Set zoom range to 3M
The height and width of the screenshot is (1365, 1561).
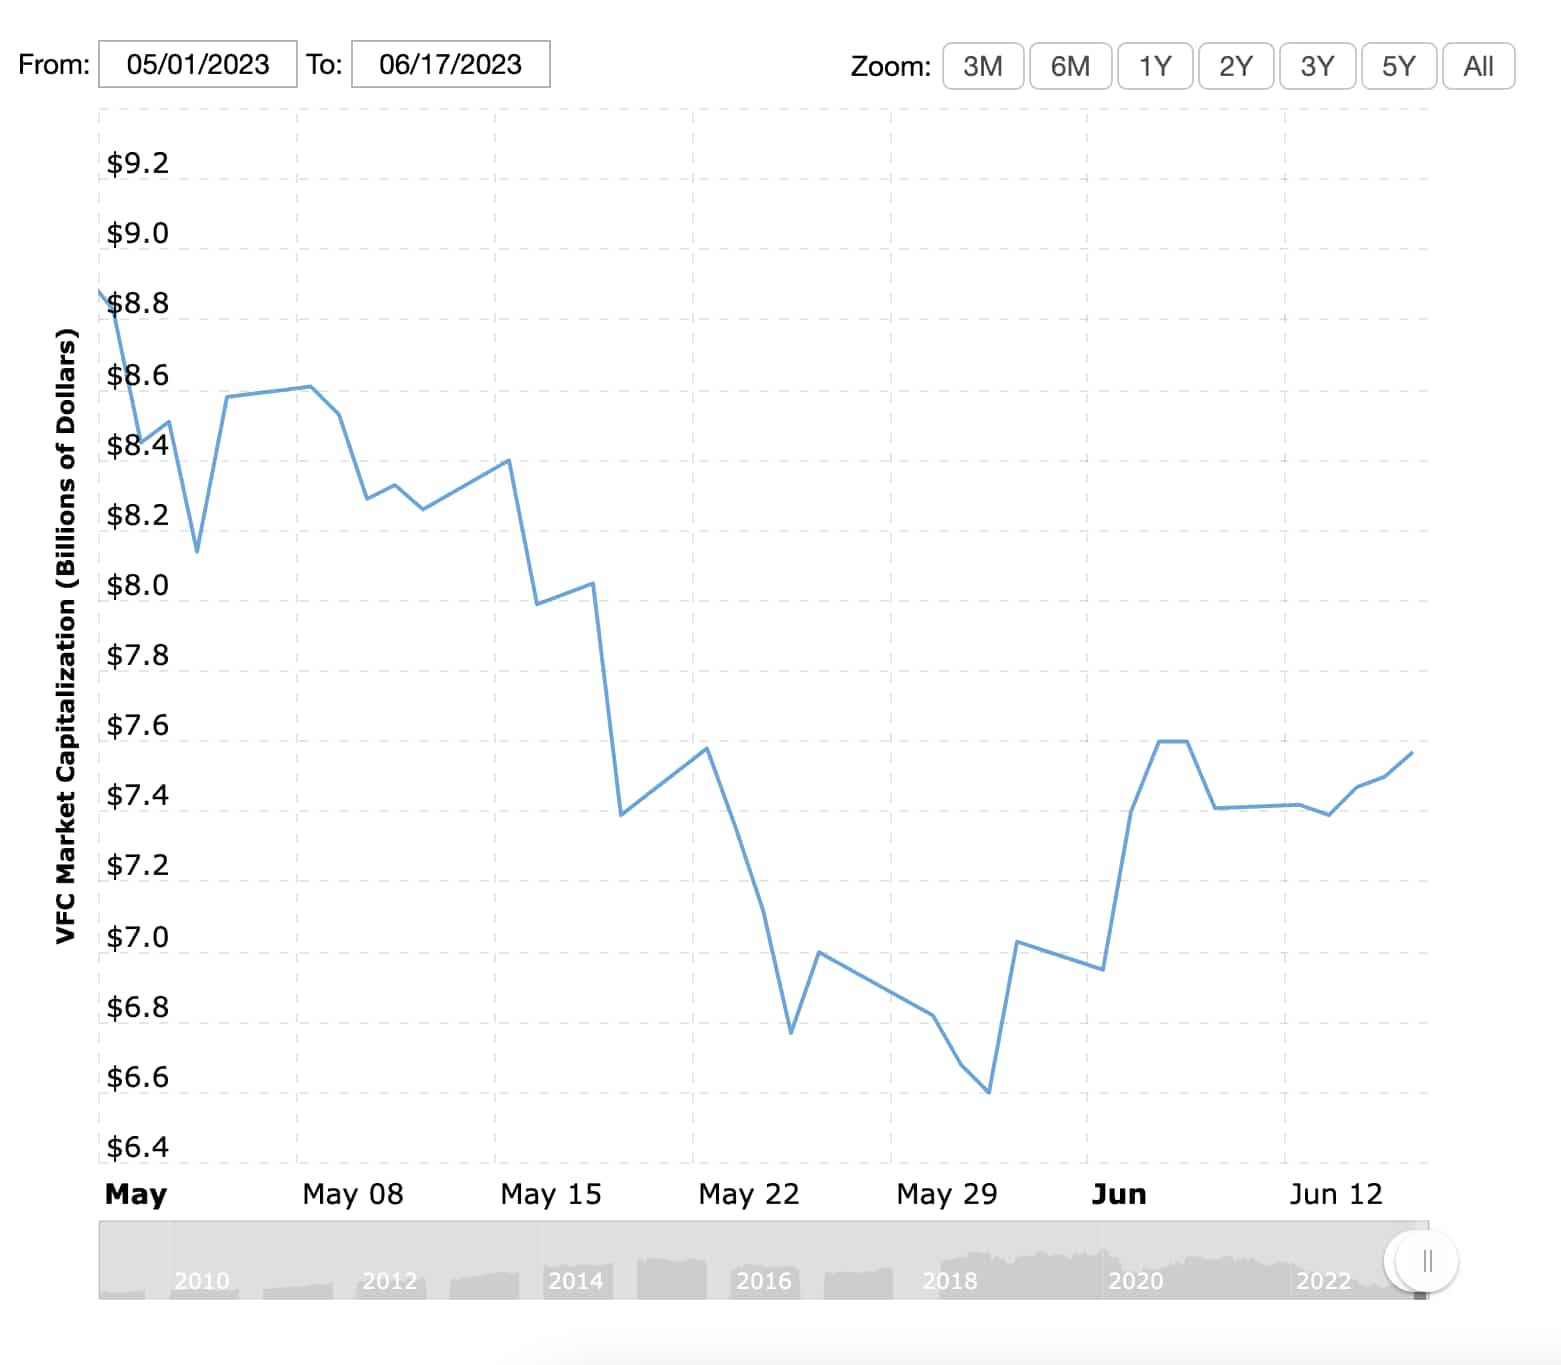[x=983, y=66]
